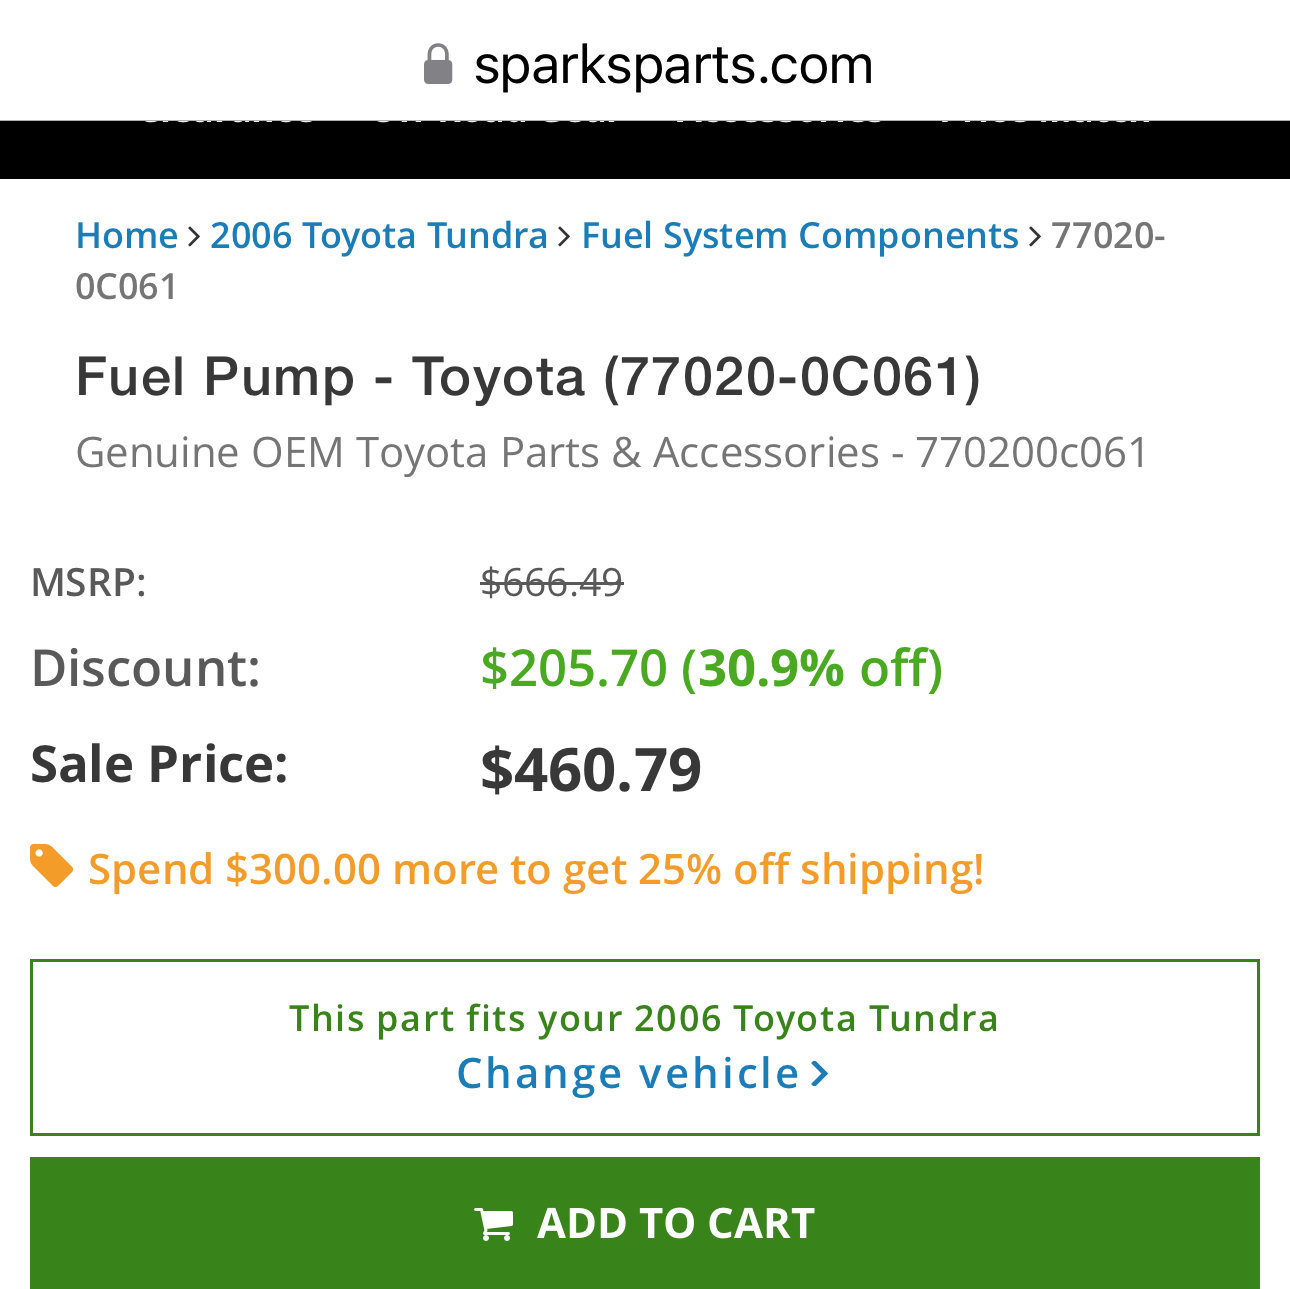Tap the orange price tag icon
1290x1289 pixels.
point(51,866)
